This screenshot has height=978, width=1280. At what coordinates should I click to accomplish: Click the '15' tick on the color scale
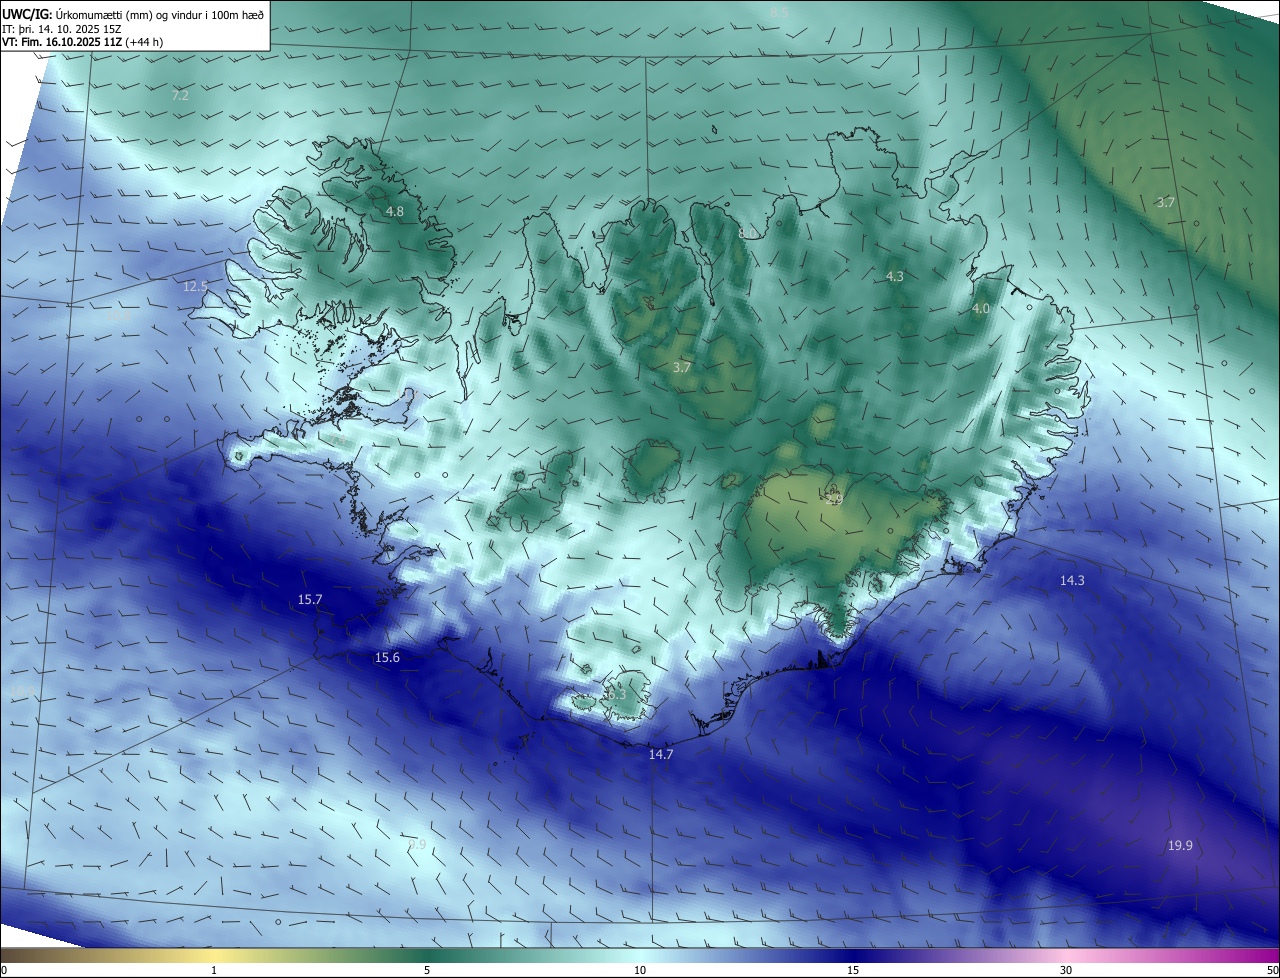click(x=853, y=970)
